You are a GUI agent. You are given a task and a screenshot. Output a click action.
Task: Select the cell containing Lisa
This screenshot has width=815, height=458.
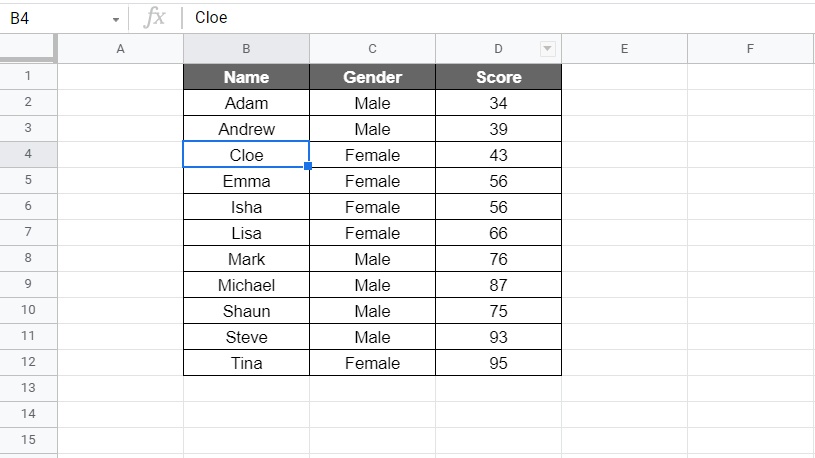246,233
